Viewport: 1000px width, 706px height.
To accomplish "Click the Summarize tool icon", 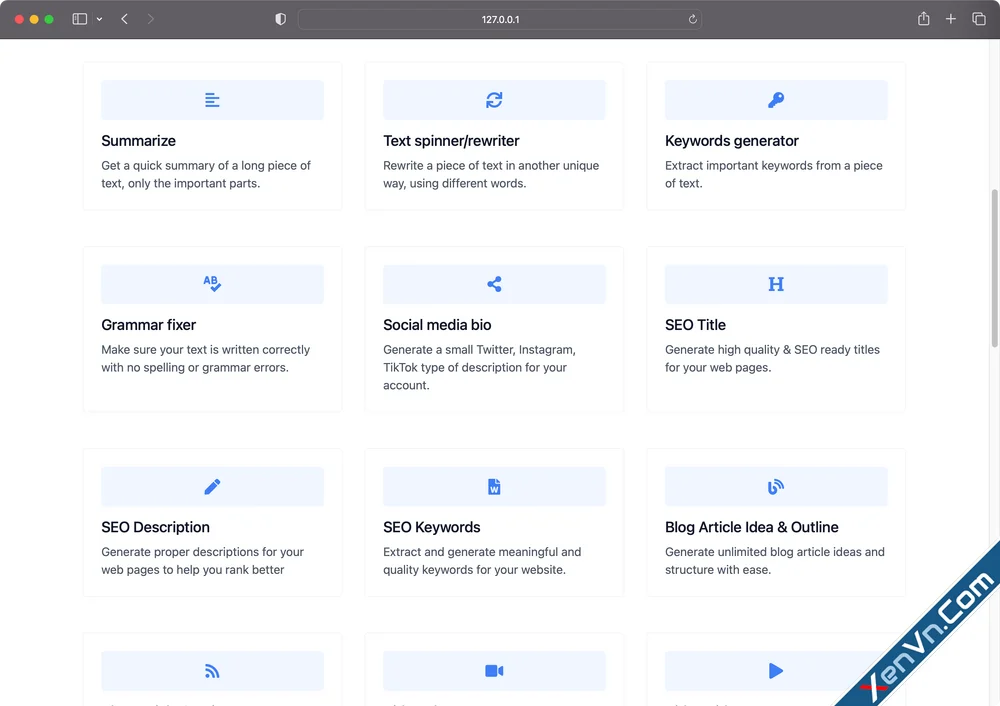I will [x=211, y=99].
